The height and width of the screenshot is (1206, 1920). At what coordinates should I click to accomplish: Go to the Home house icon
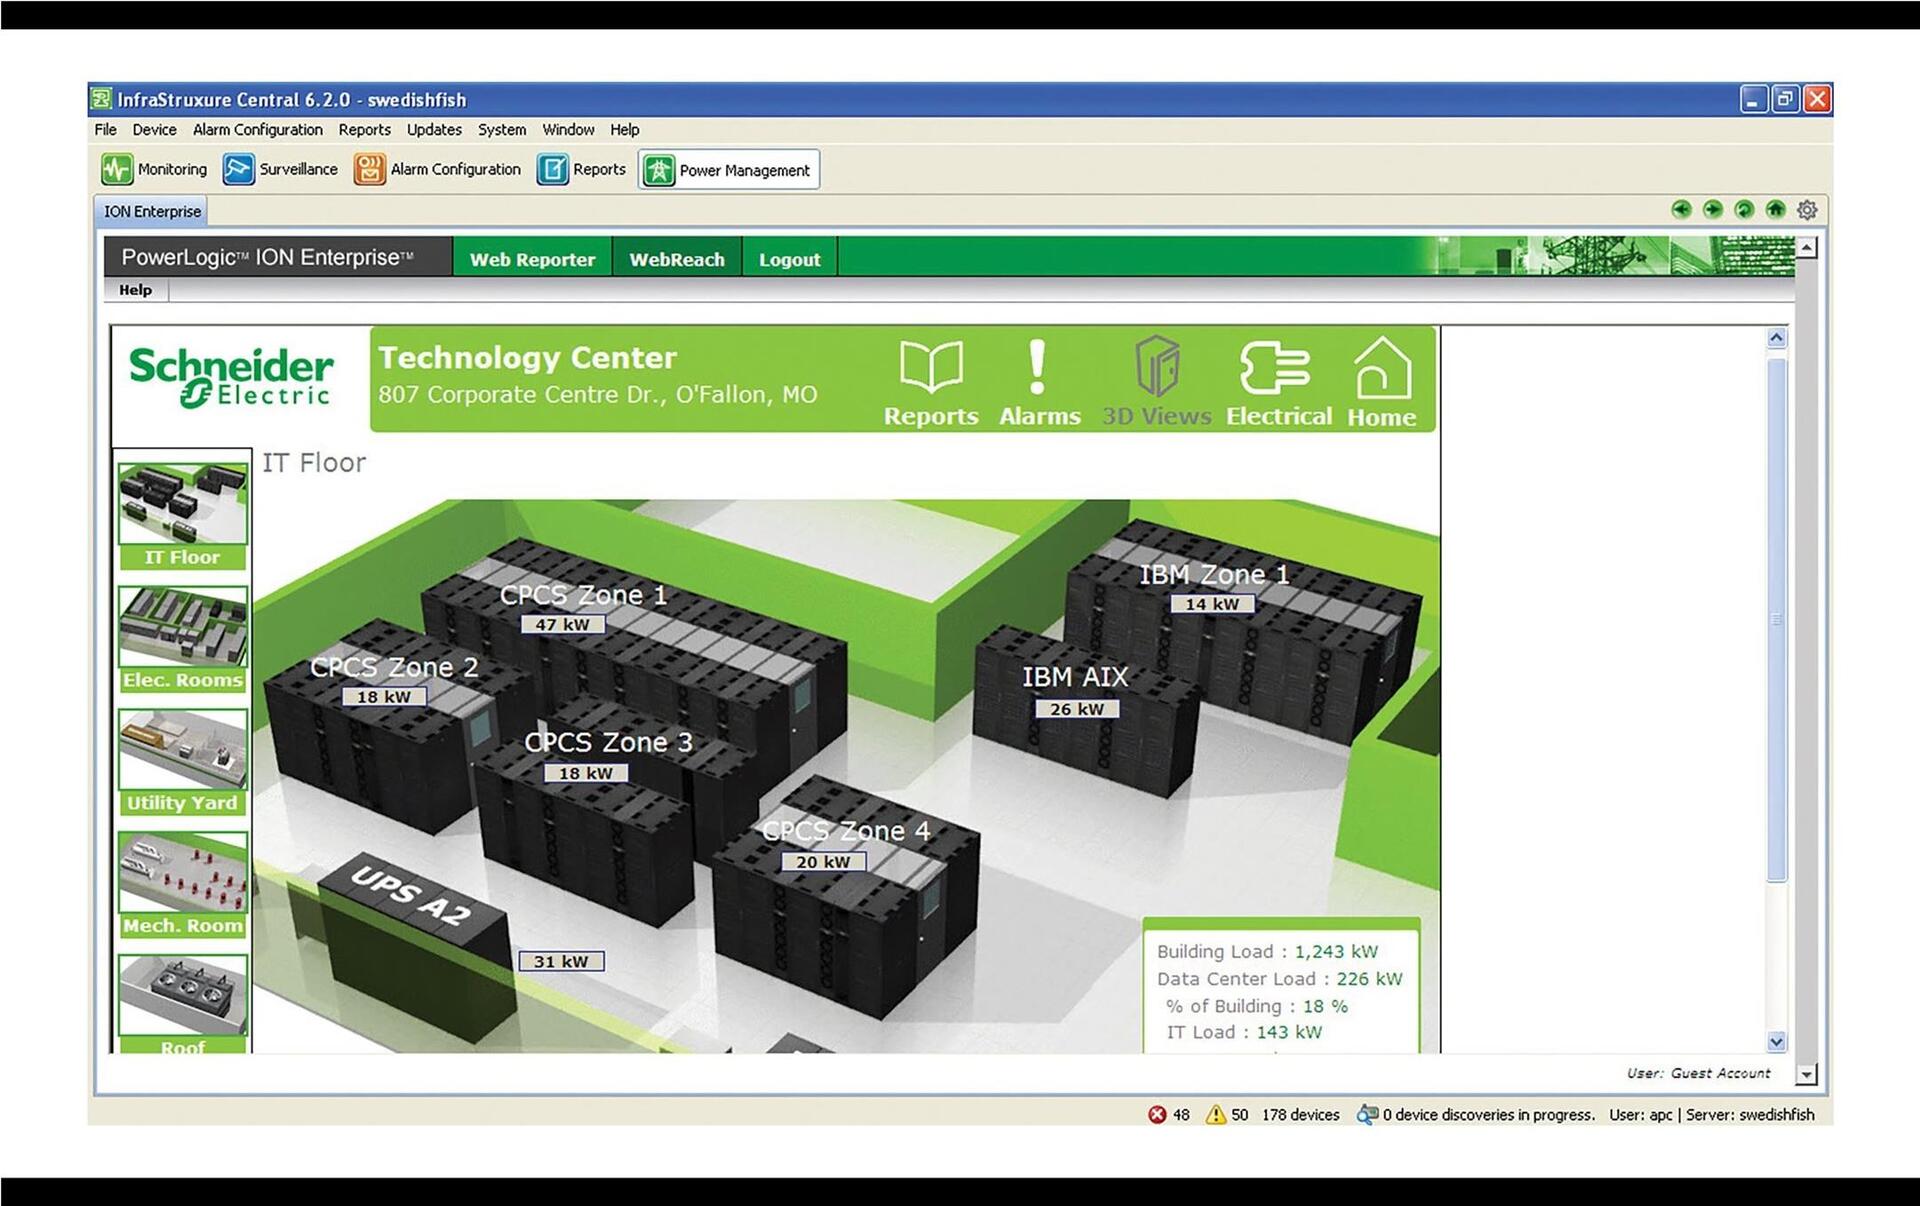(x=1382, y=367)
